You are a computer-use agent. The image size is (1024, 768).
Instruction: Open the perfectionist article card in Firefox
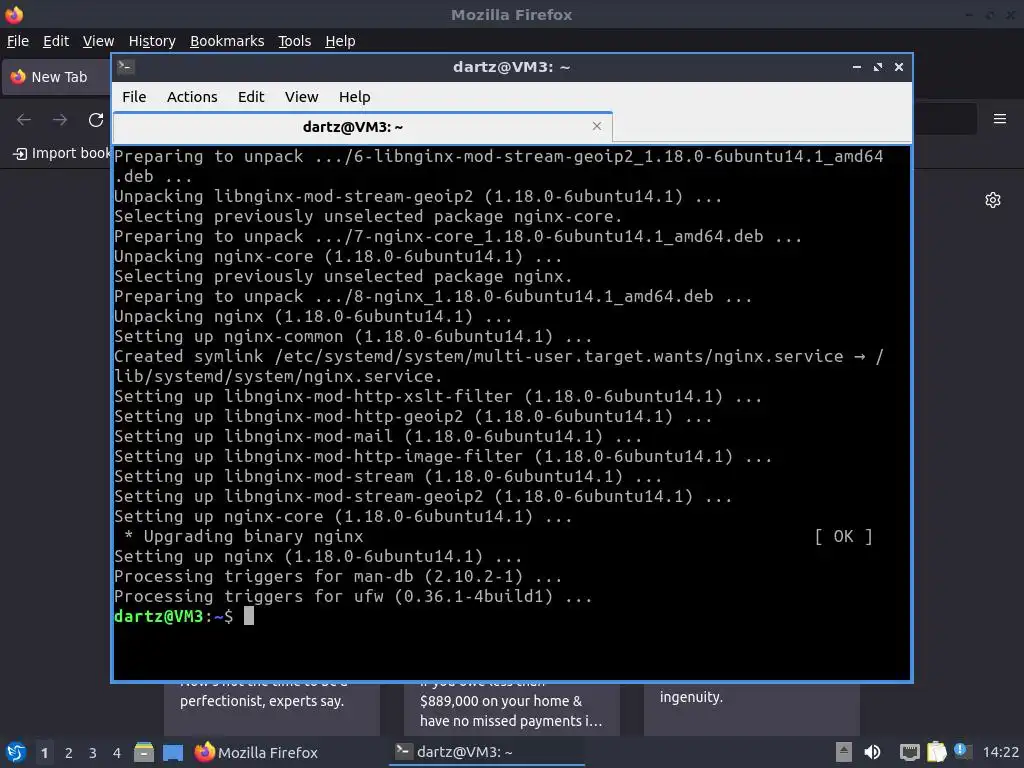pos(272,708)
